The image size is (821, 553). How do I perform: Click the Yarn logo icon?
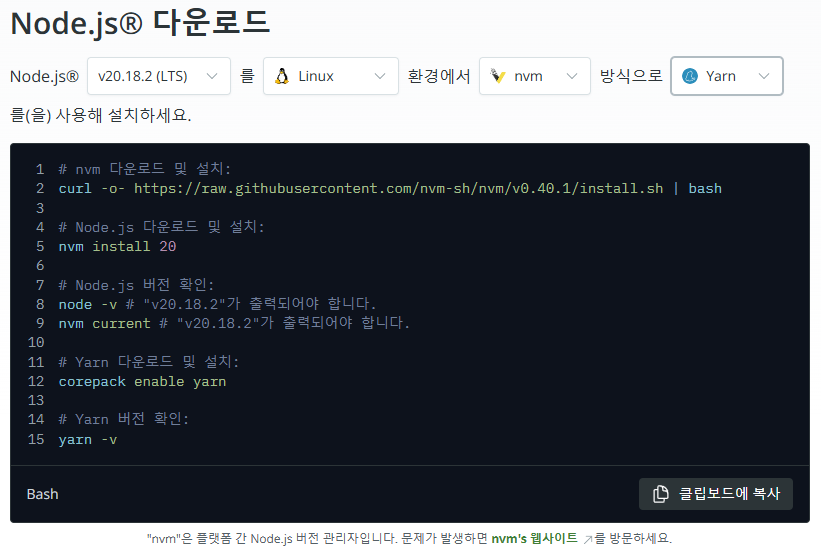690,76
